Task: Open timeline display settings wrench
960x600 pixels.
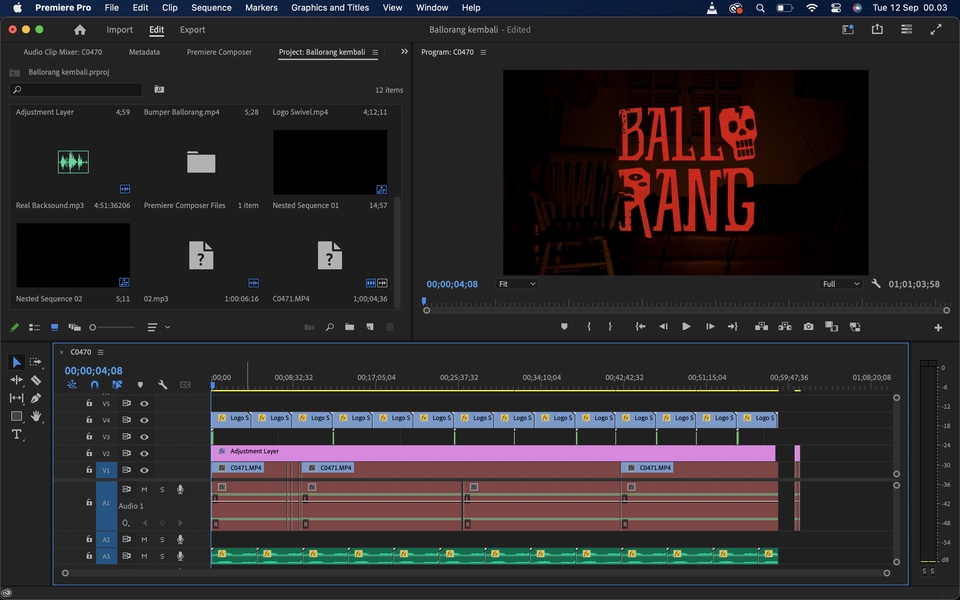Action: point(162,384)
